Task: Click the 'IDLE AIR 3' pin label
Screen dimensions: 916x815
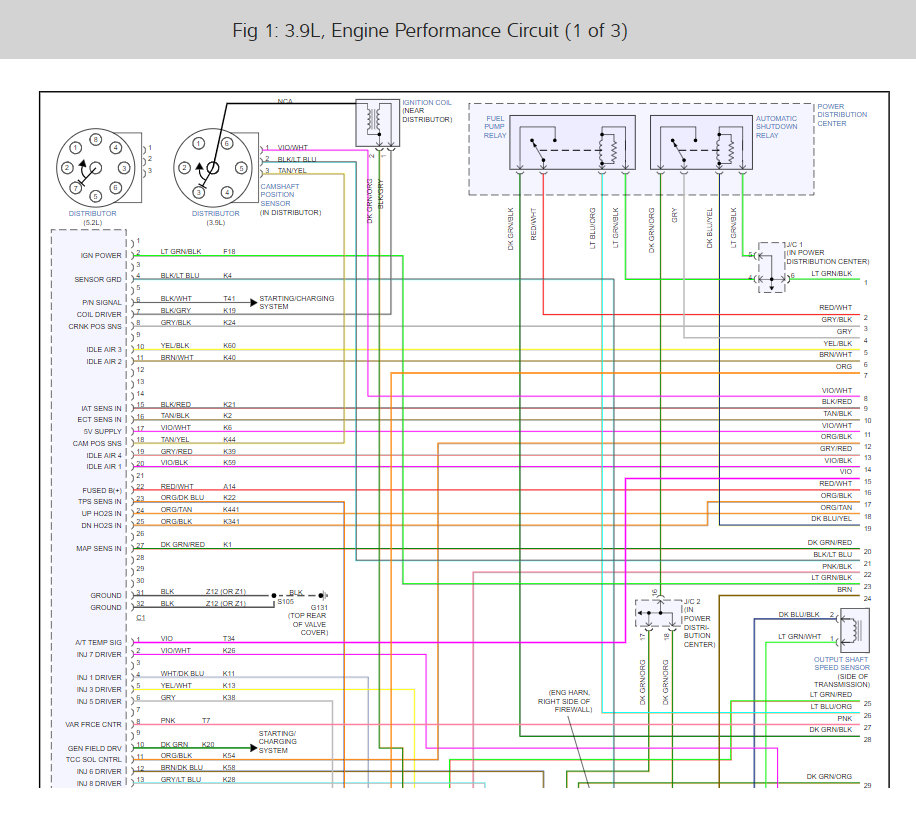Action: [104, 349]
